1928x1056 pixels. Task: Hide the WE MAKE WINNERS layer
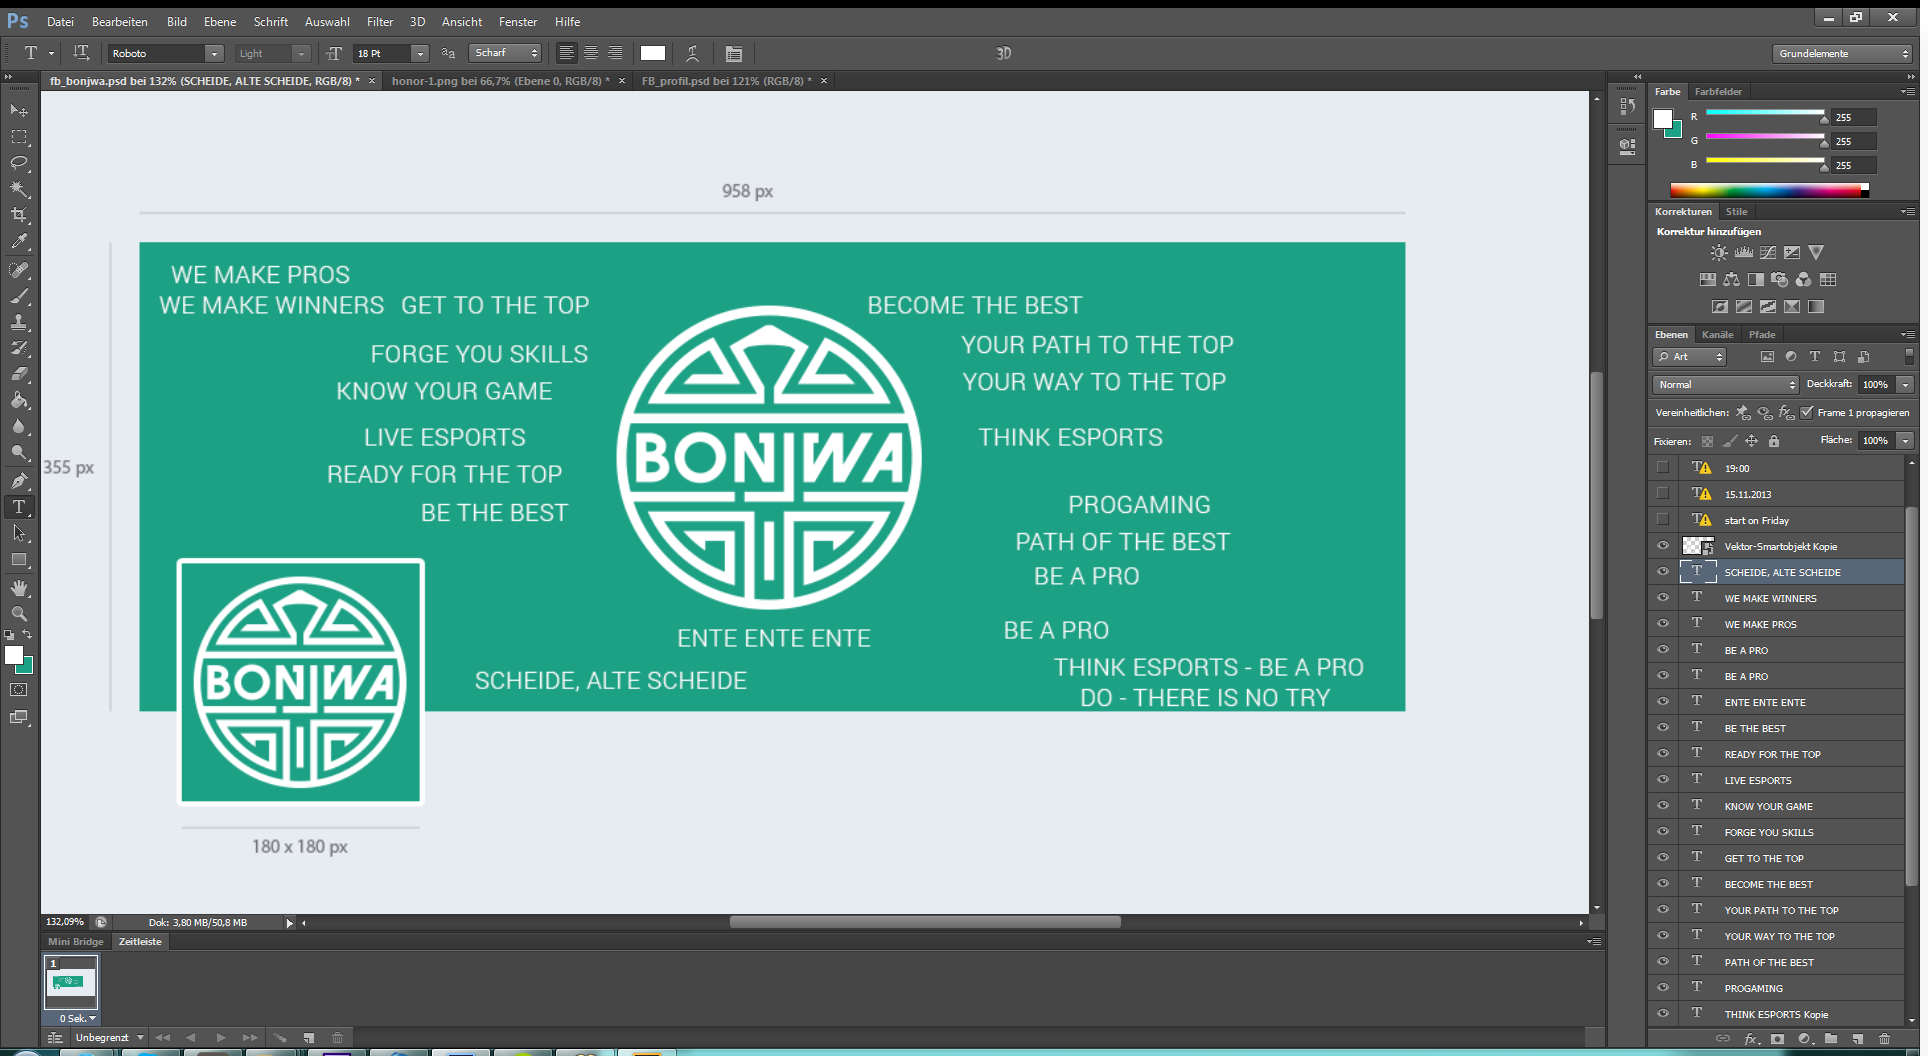tap(1663, 598)
